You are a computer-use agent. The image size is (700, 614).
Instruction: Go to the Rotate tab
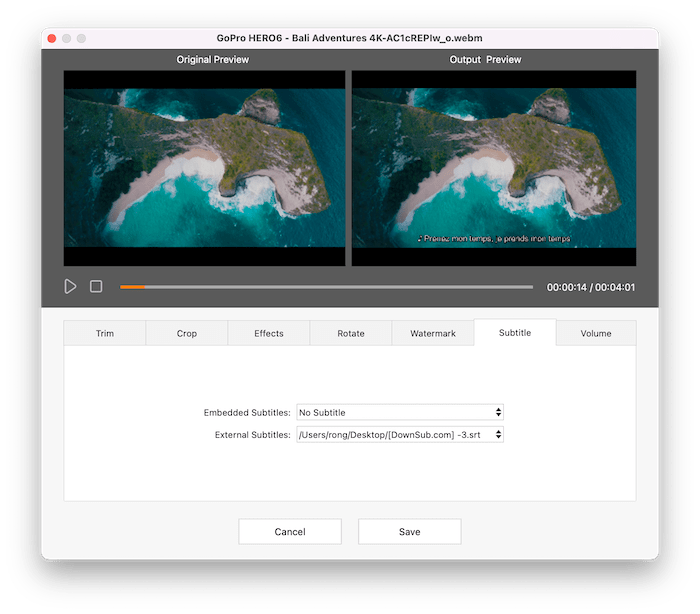tap(351, 333)
